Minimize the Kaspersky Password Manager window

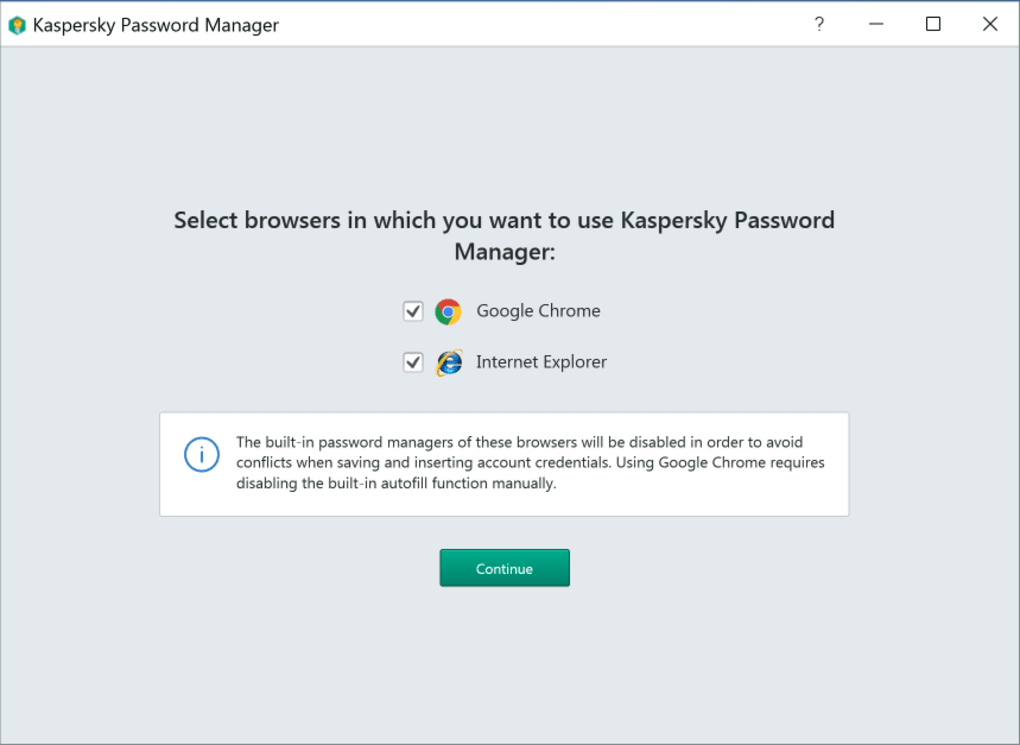coord(876,25)
